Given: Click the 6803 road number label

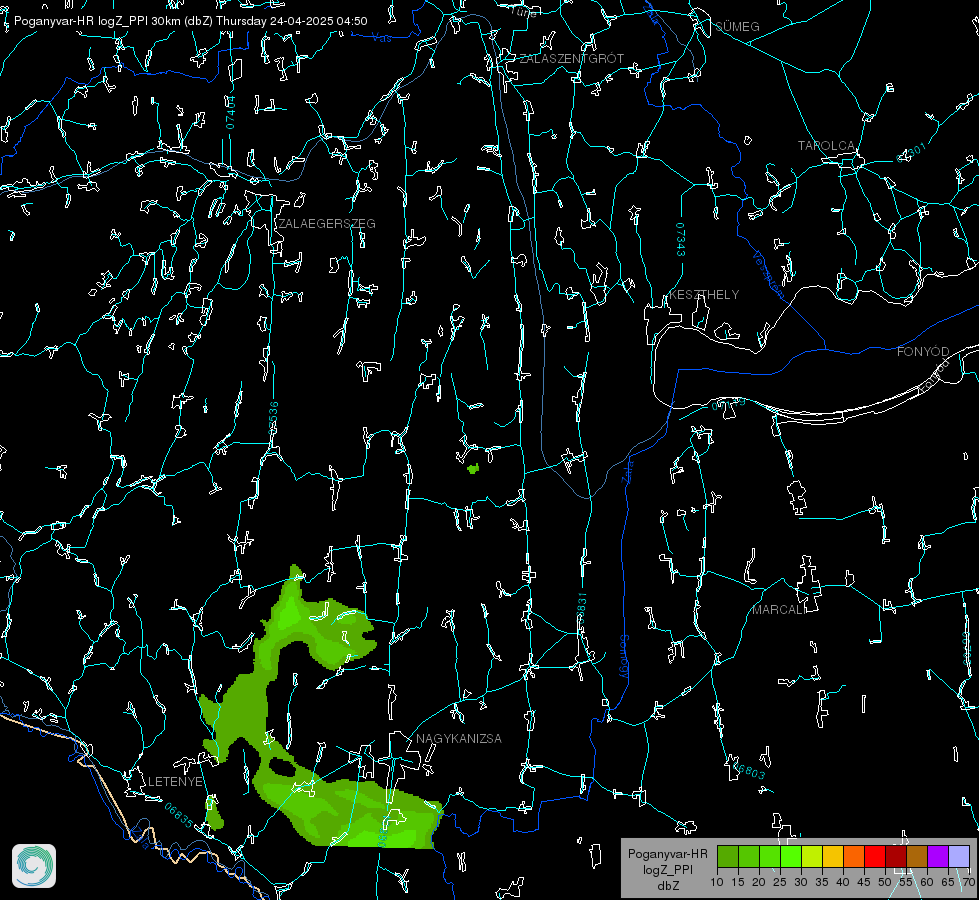Looking at the screenshot, I should 749,771.
